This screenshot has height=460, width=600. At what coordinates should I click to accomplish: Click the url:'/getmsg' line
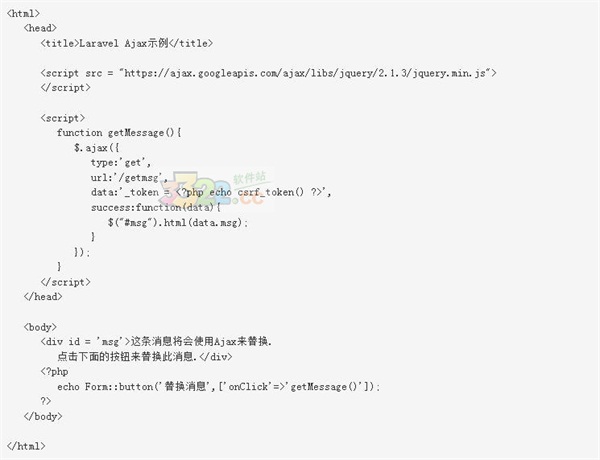[x=129, y=178]
